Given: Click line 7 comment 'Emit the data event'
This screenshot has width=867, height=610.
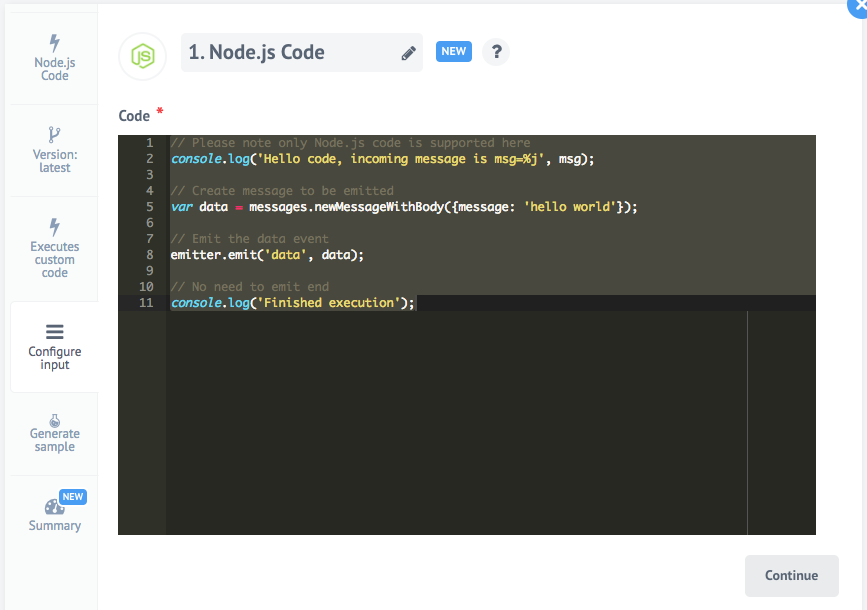Looking at the screenshot, I should 249,239.
